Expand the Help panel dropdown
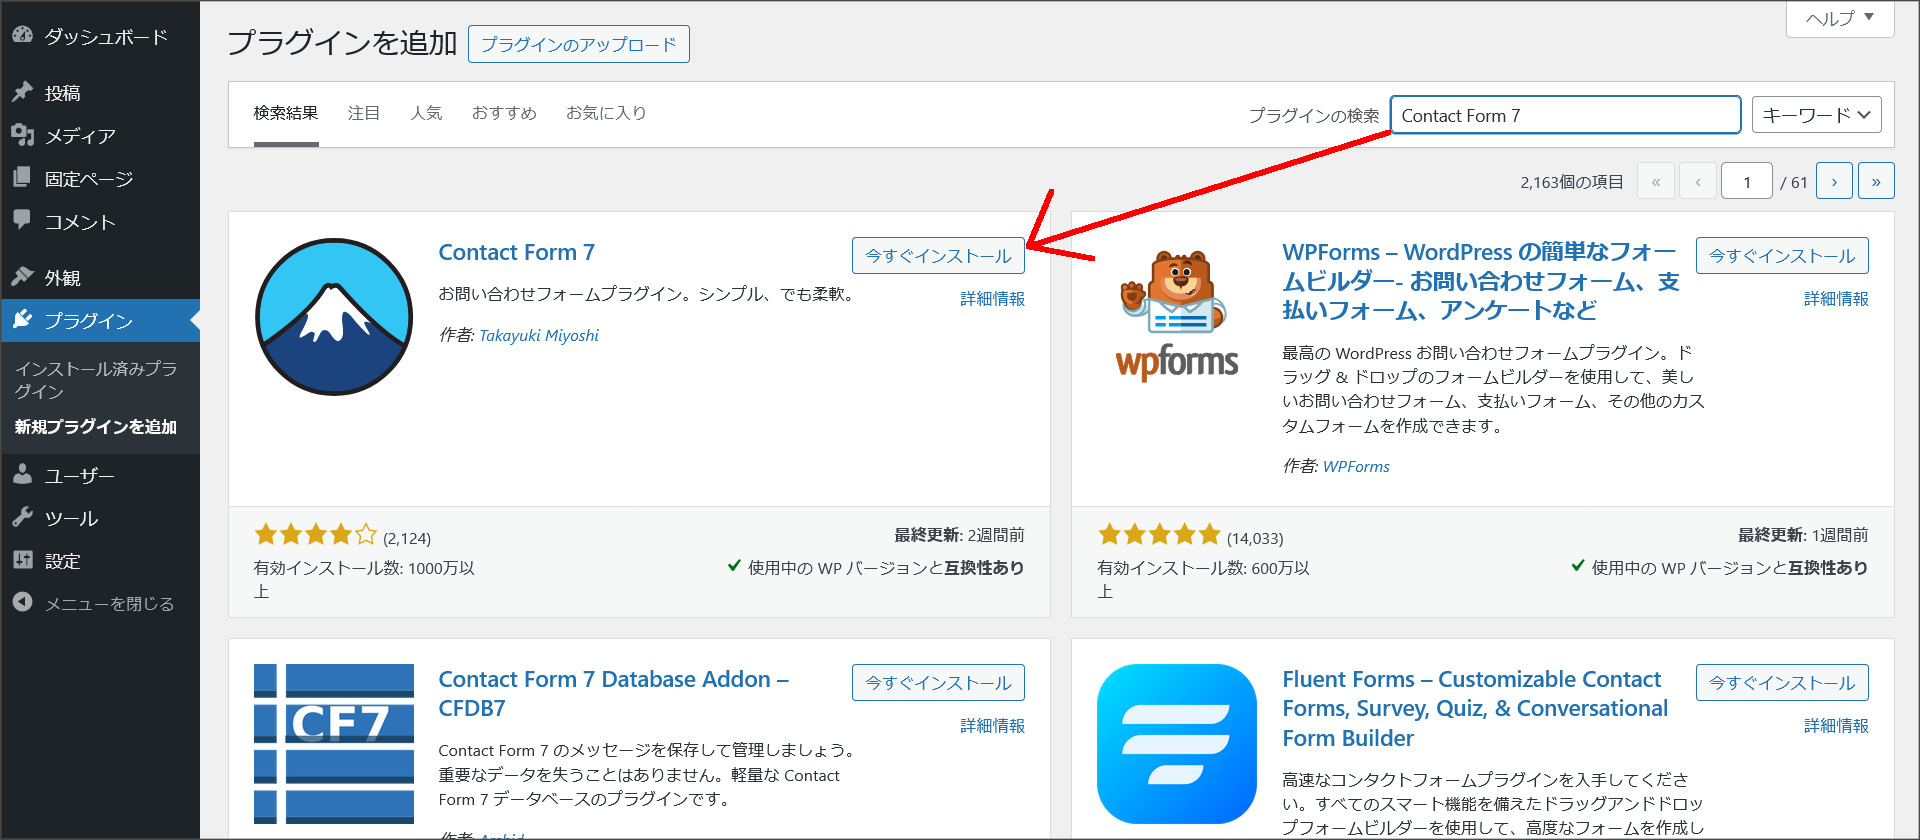Image resolution: width=1920 pixels, height=840 pixels. click(x=1840, y=18)
